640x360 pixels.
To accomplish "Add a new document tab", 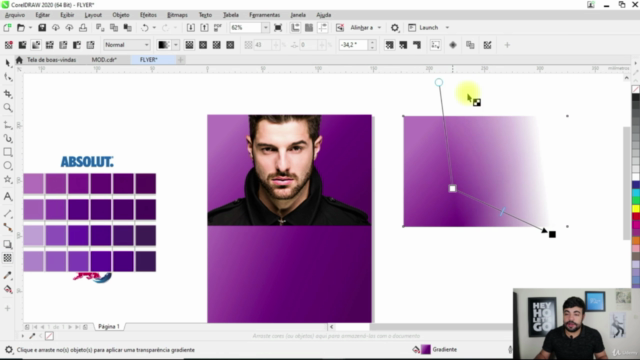I will point(180,60).
